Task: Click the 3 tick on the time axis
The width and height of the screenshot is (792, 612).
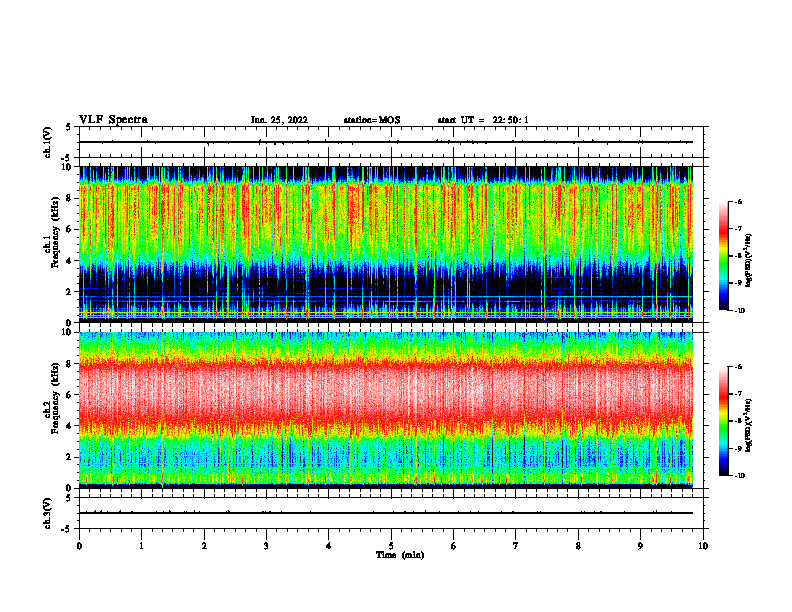Action: [266, 546]
